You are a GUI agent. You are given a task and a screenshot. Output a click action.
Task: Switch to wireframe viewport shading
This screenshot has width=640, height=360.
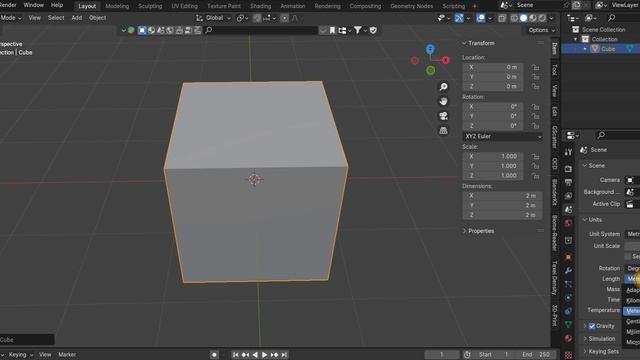click(x=514, y=18)
